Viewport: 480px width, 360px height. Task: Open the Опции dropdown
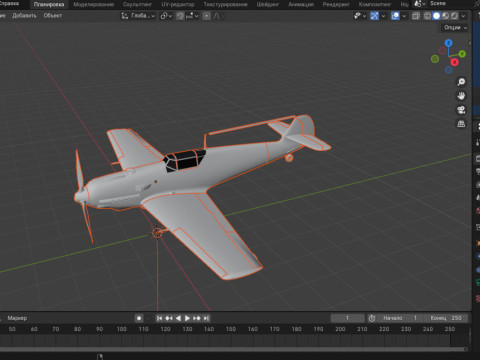coord(455,28)
